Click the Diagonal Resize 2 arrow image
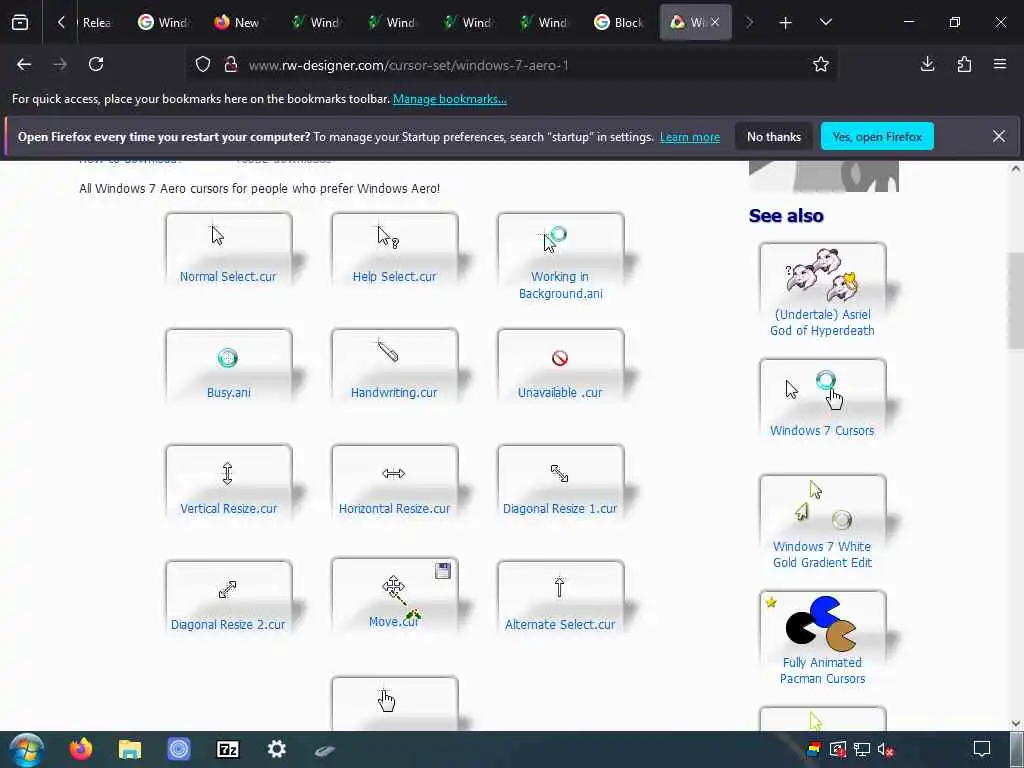1024x768 pixels. coord(227,590)
